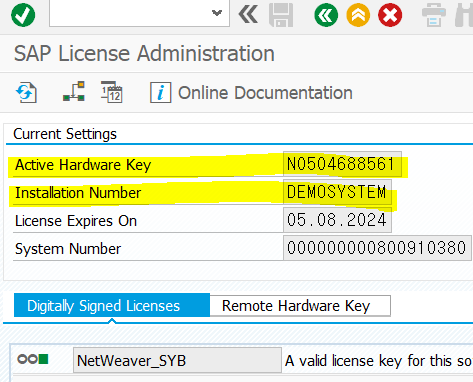This screenshot has height=382, width=473.
Task: Click the Print icon
Action: [x=434, y=15]
